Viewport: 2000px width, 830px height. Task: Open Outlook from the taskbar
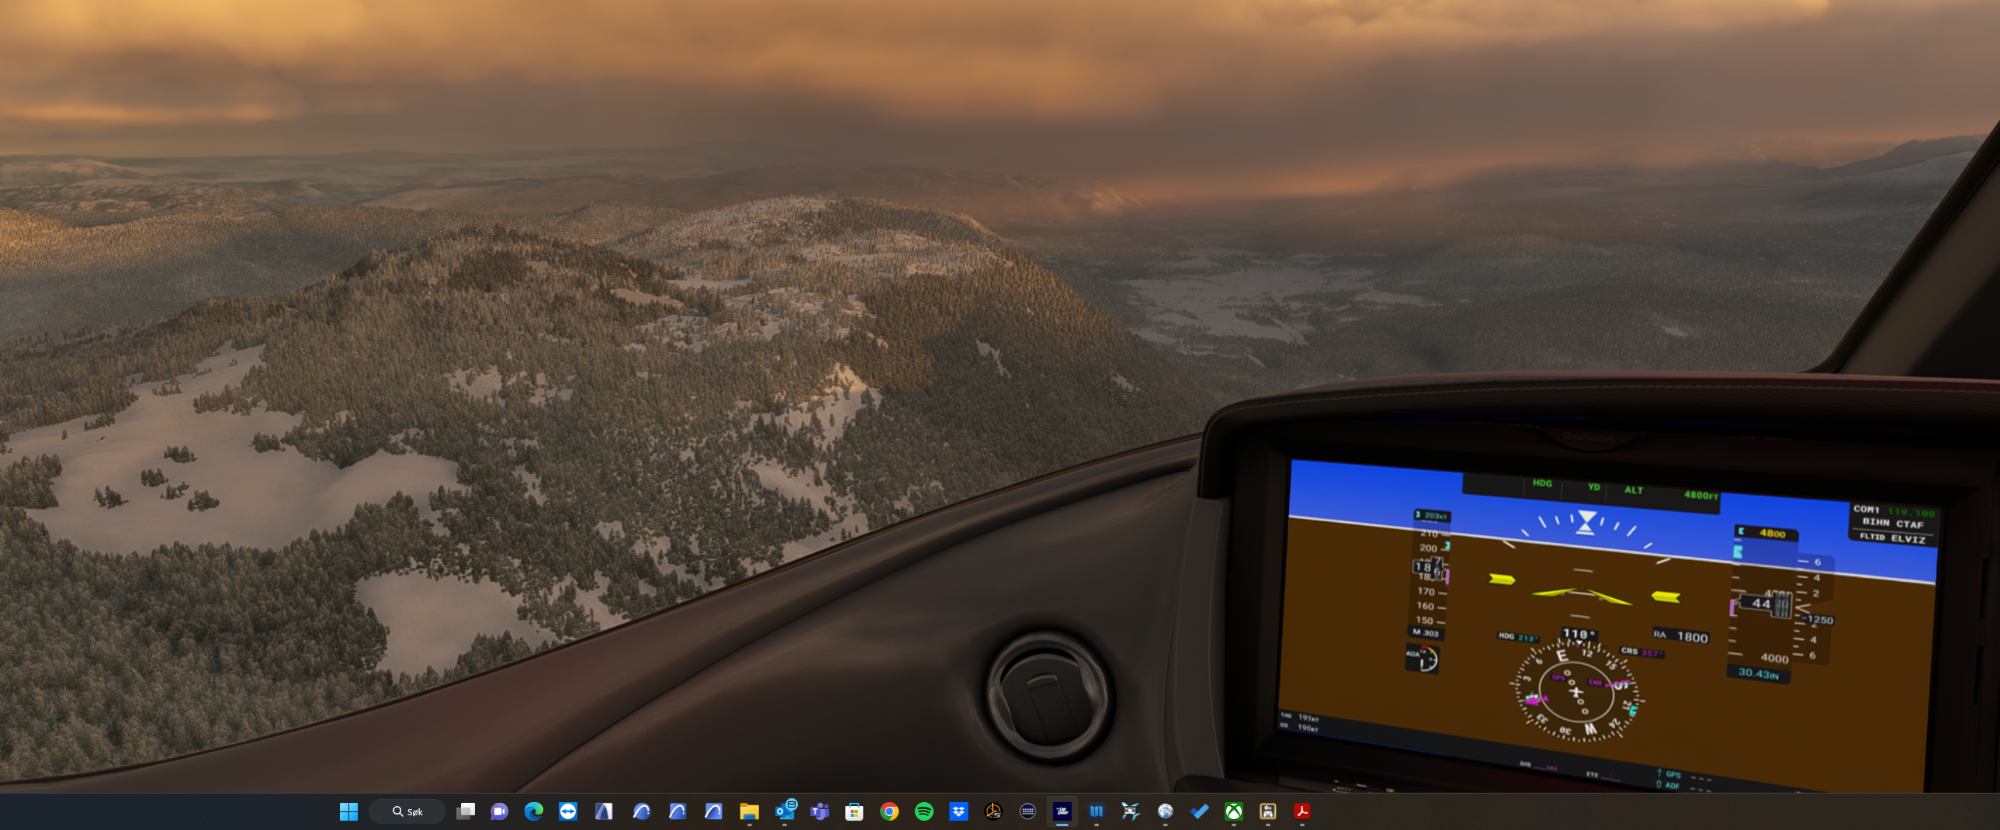click(x=785, y=812)
